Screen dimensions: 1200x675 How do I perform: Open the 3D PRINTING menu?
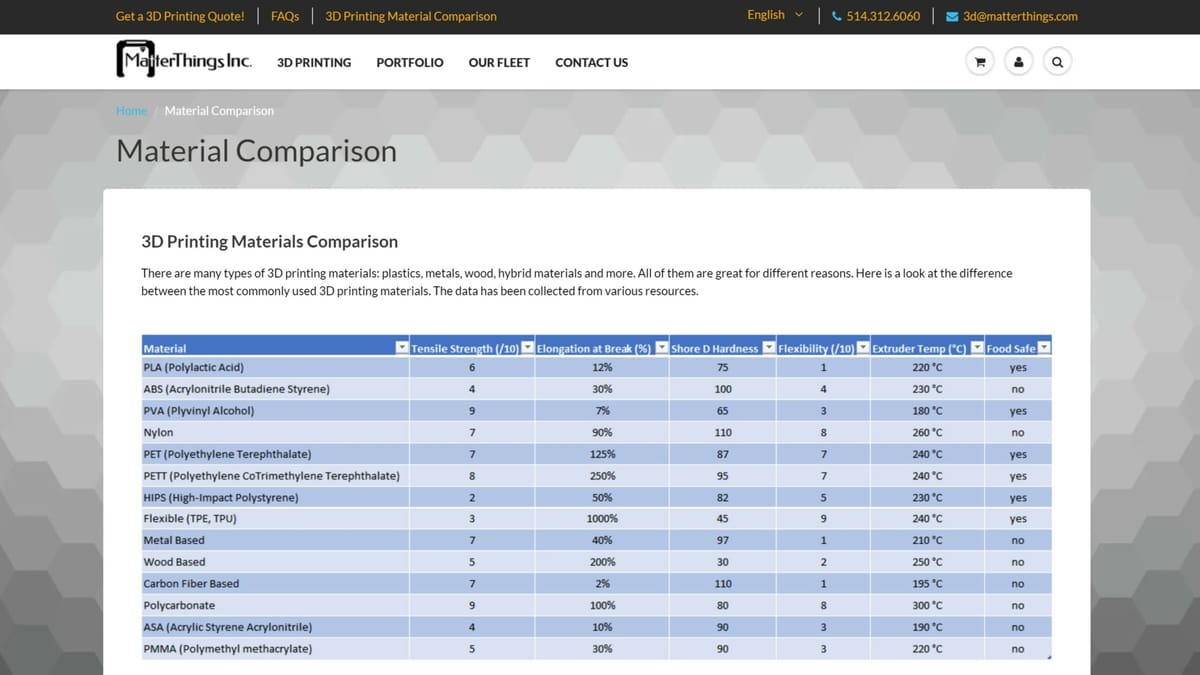[x=314, y=62]
